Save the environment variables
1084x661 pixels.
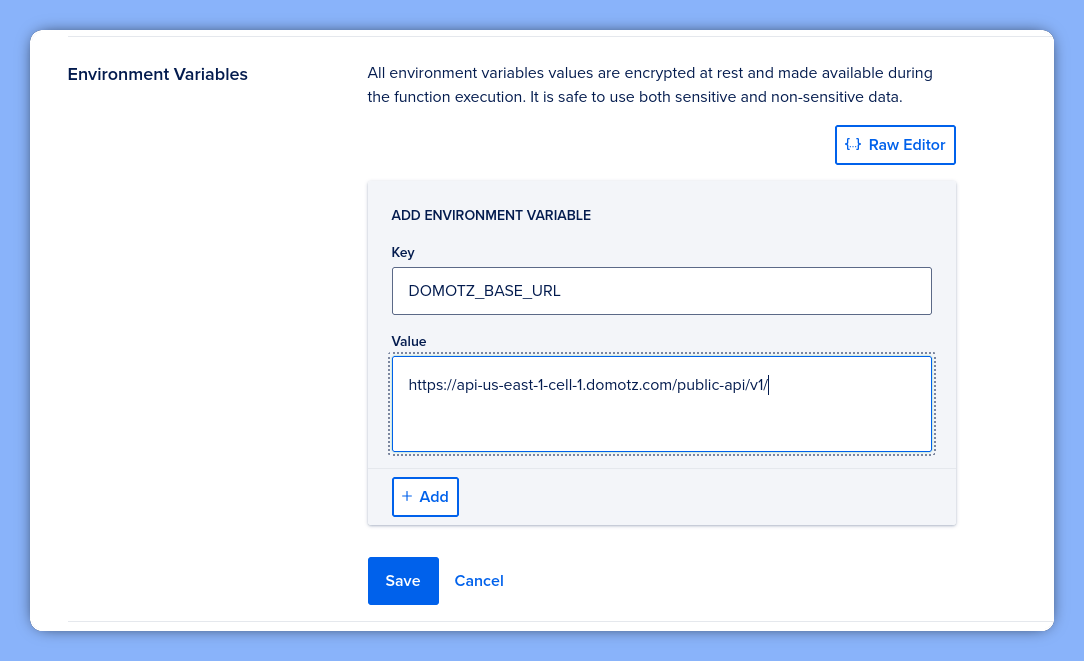[x=403, y=580]
